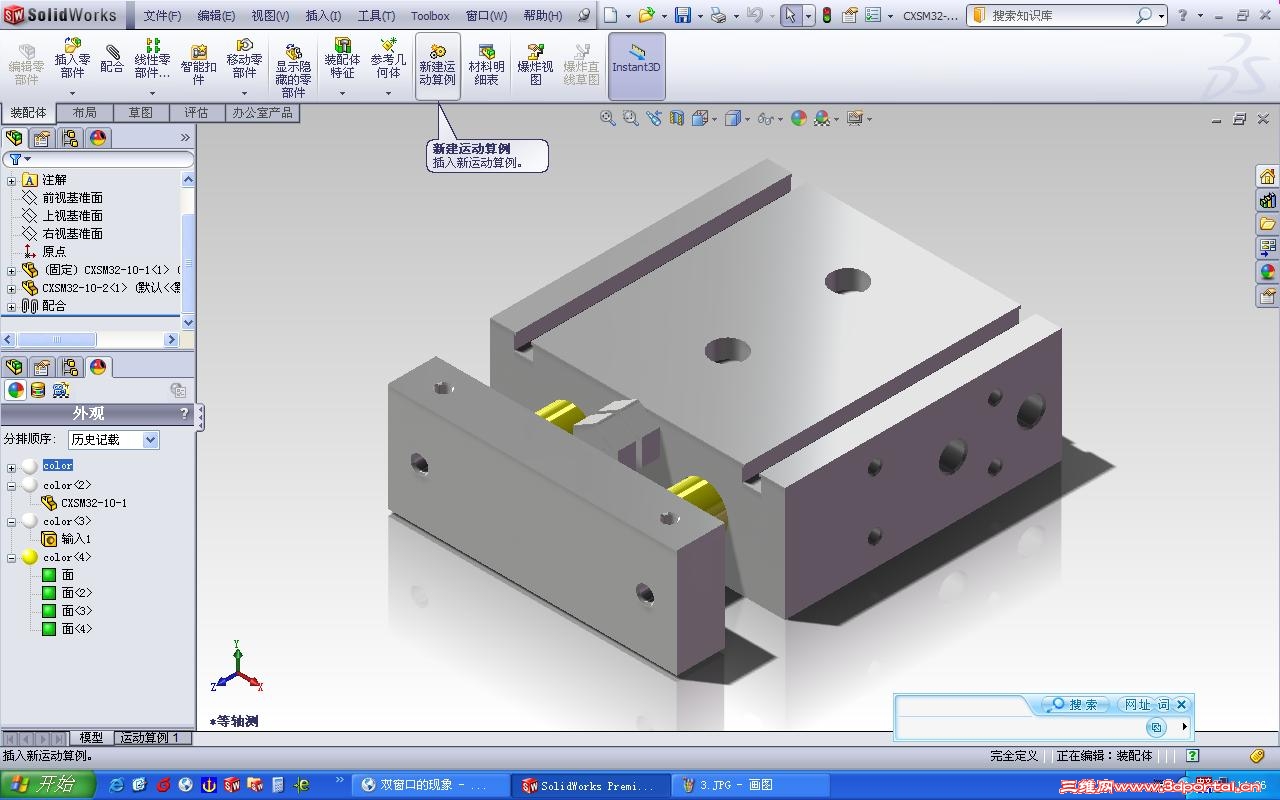1280x800 pixels.
Task: Click the Zoom to Fit magnifier icon
Action: [x=607, y=118]
